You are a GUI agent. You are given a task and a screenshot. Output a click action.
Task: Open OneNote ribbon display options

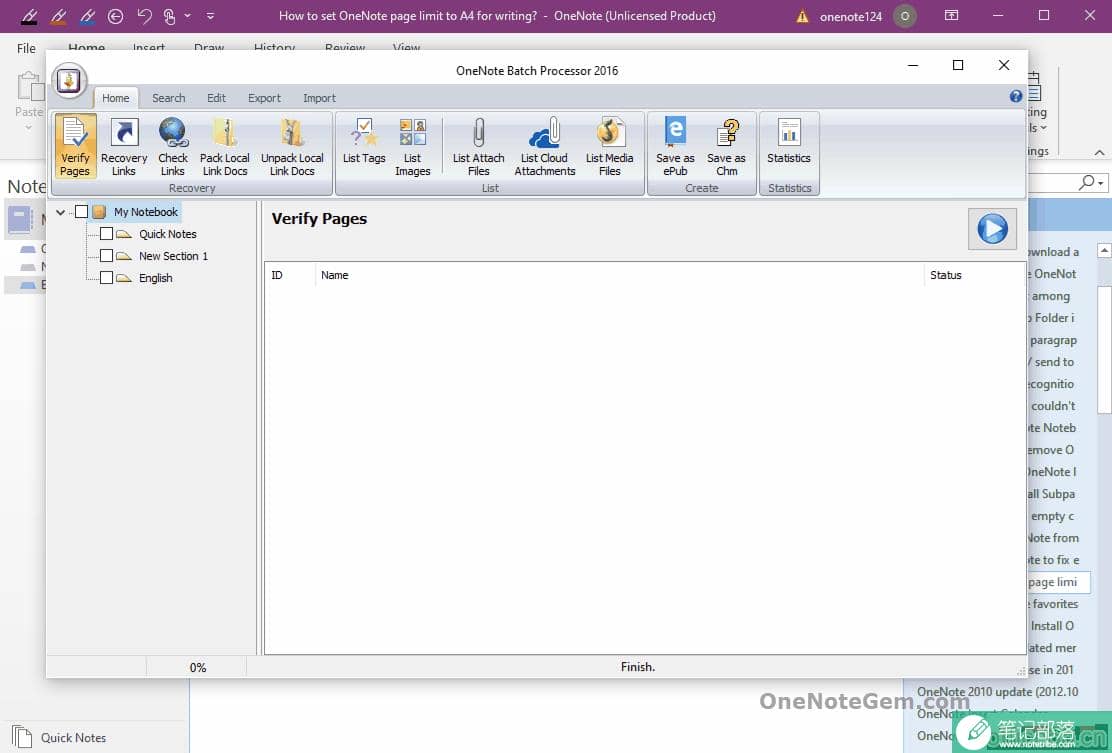(952, 15)
